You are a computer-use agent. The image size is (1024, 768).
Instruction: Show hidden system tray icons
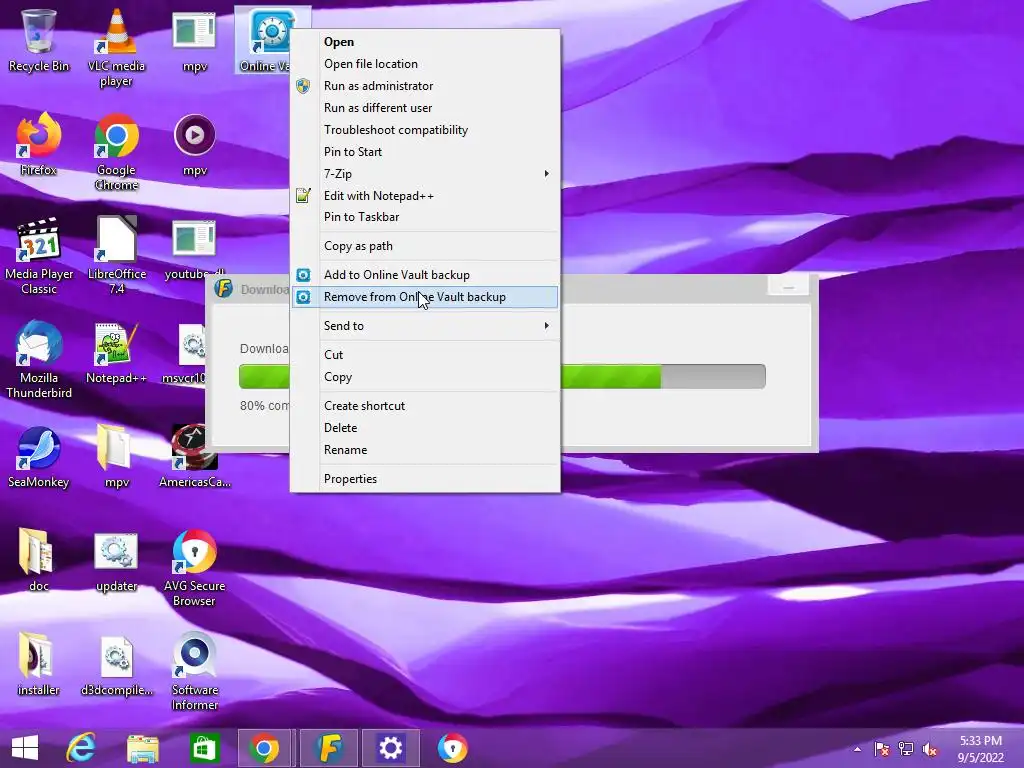(857, 749)
